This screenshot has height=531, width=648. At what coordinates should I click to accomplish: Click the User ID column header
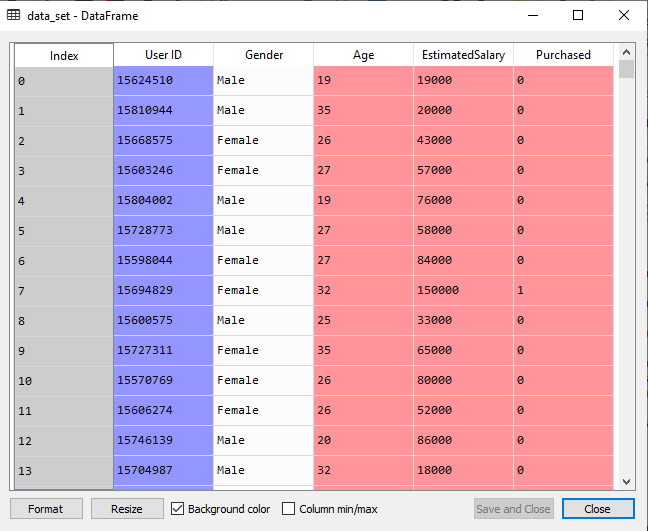[x=163, y=55]
